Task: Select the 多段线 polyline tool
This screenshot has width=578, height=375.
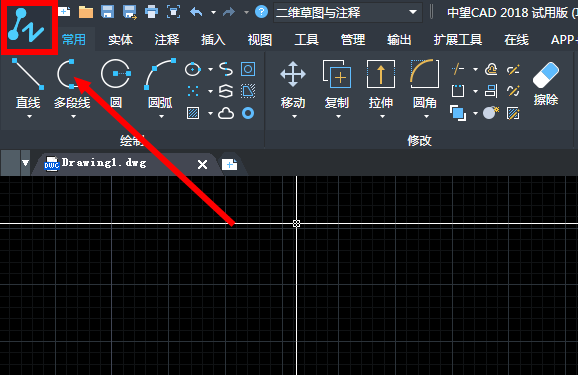Action: pos(72,83)
